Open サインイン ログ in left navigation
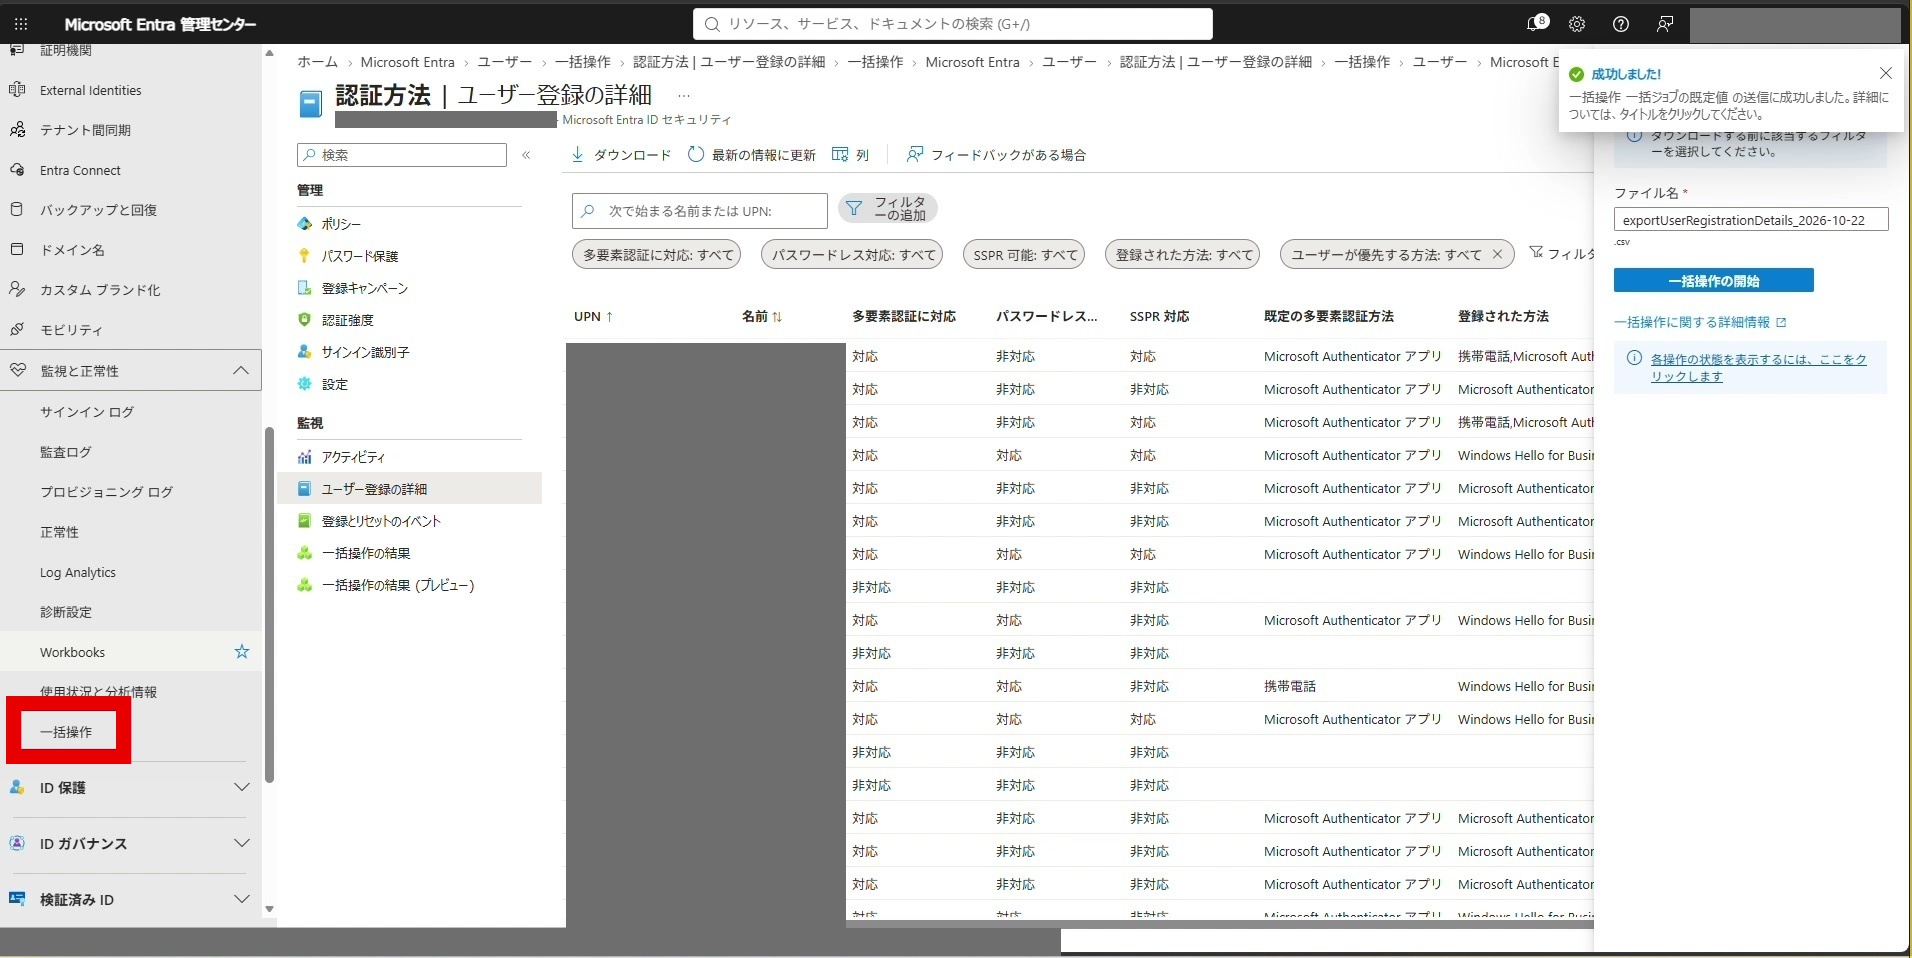The width and height of the screenshot is (1912, 958). [x=87, y=412]
